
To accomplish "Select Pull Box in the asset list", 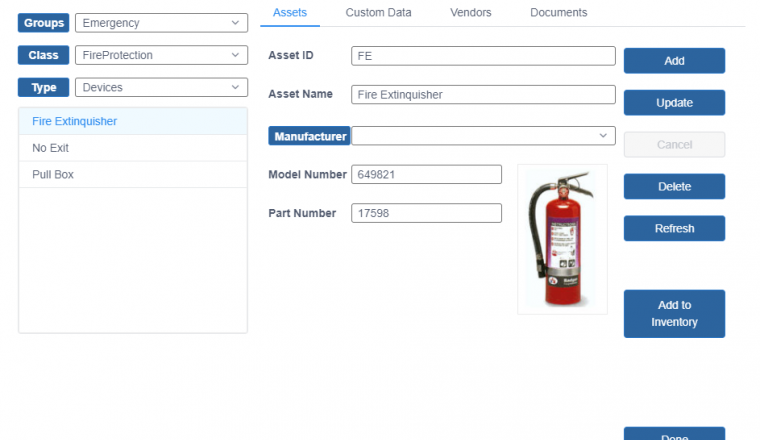I will click(133, 174).
